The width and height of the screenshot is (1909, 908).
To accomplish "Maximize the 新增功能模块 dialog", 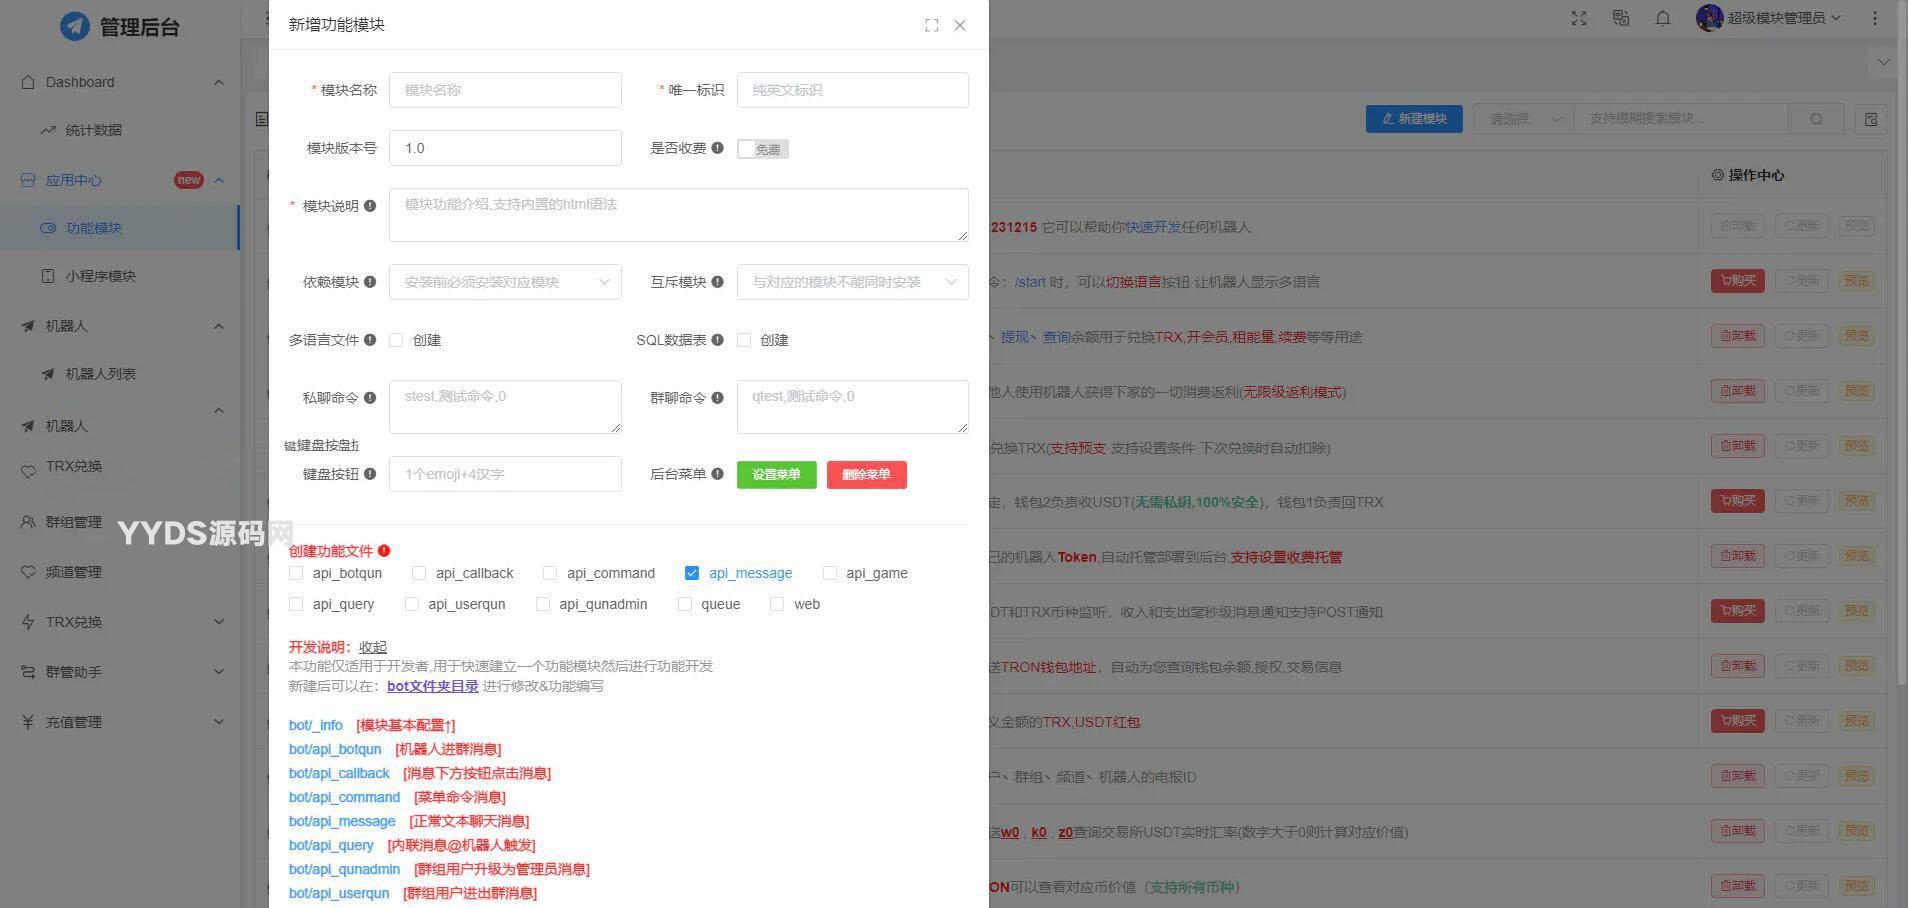I will tap(931, 25).
